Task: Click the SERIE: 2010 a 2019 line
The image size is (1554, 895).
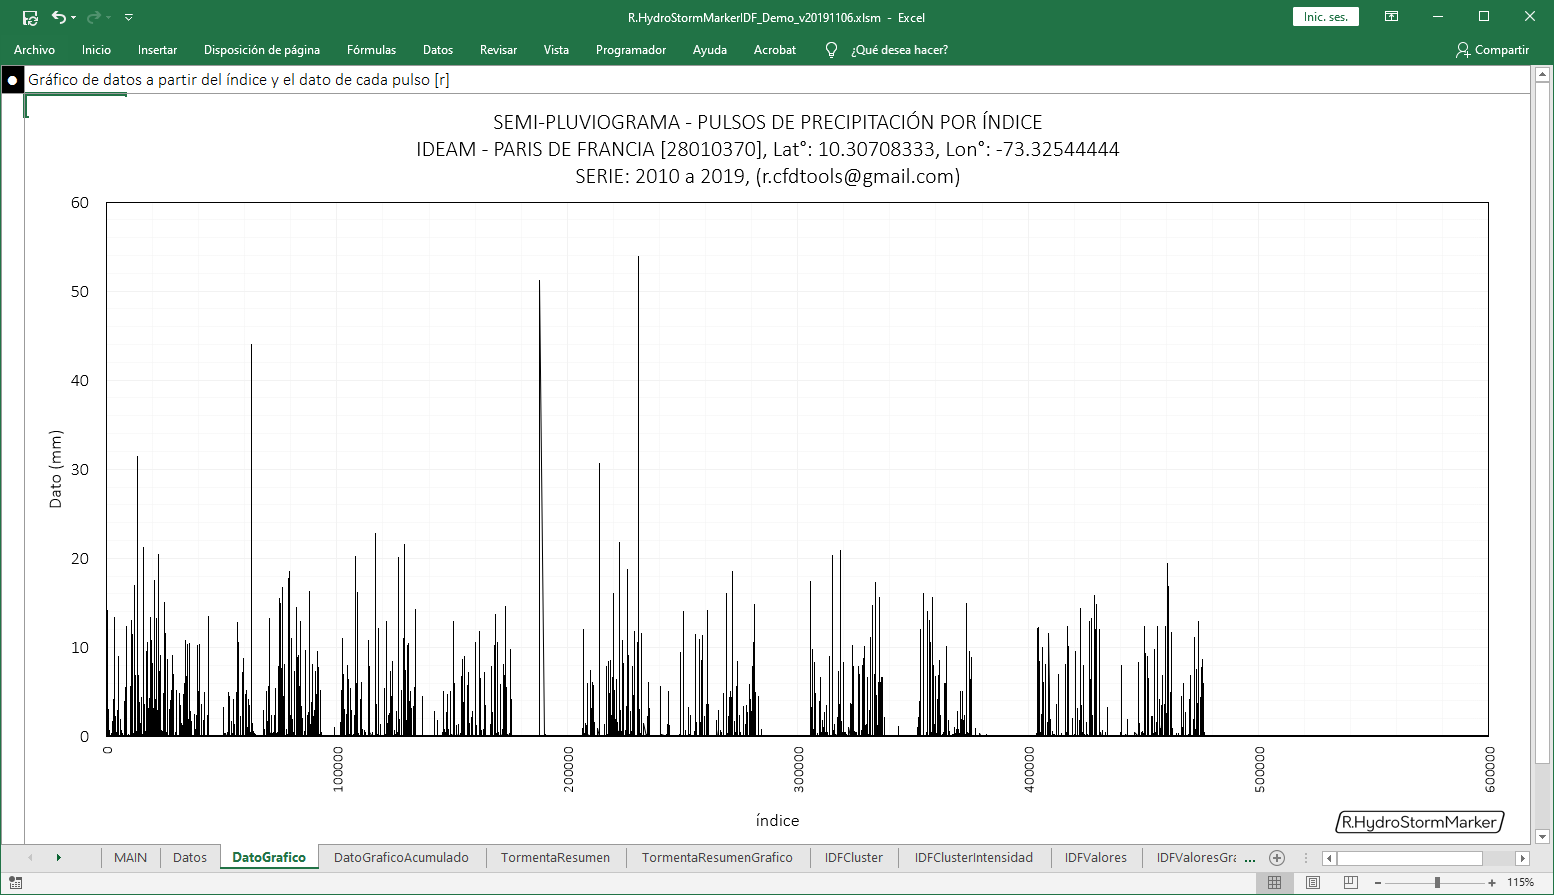Action: tap(768, 176)
